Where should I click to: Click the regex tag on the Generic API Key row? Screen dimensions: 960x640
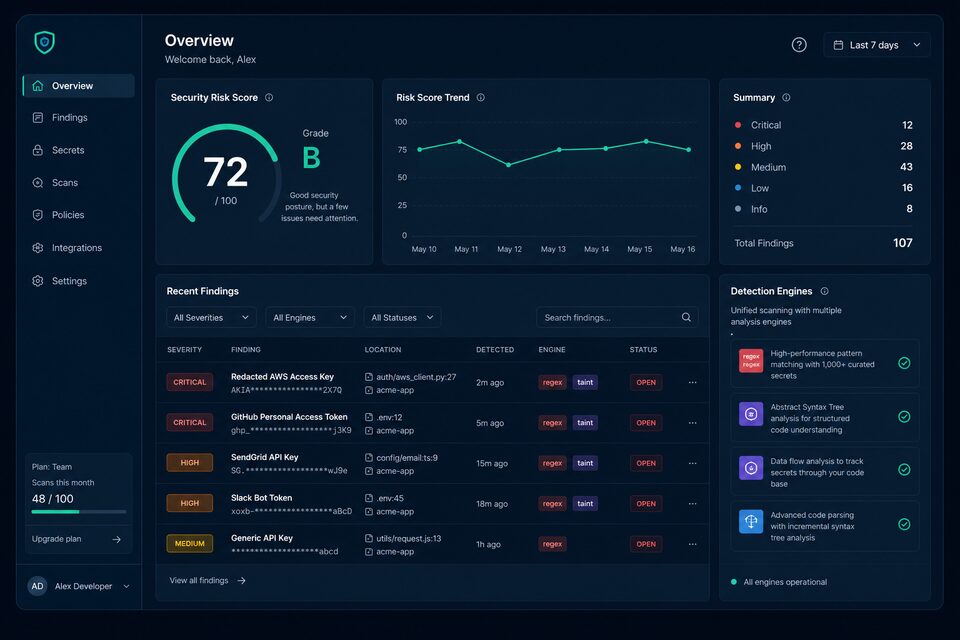552,544
